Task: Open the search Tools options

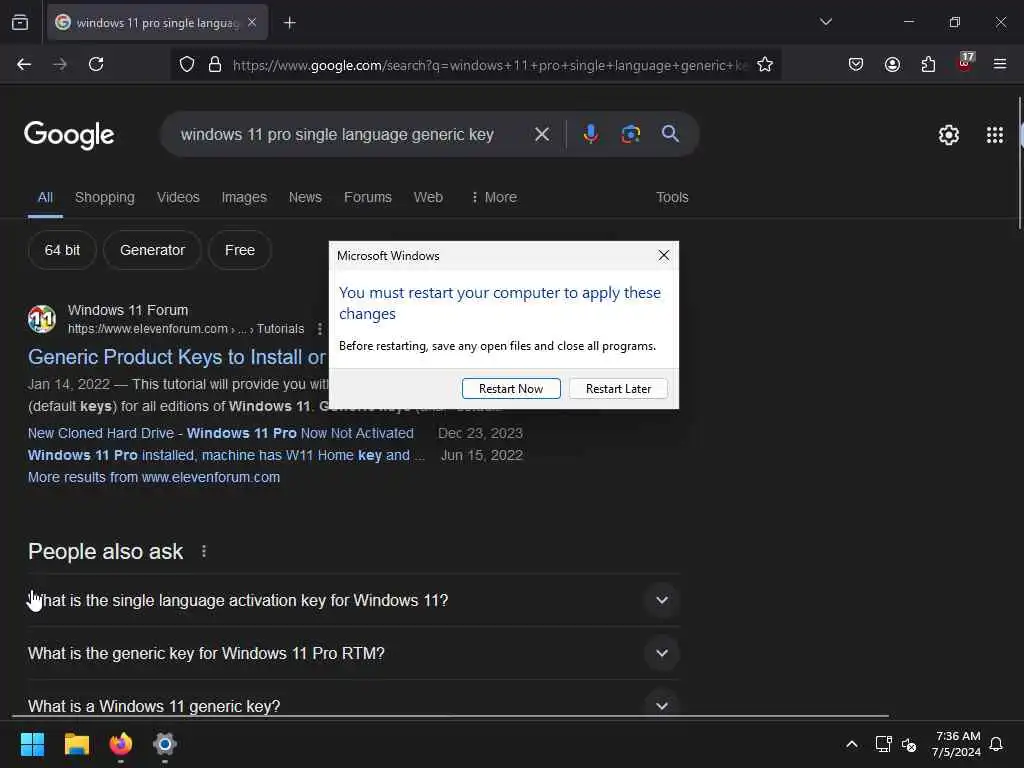Action: tap(672, 197)
